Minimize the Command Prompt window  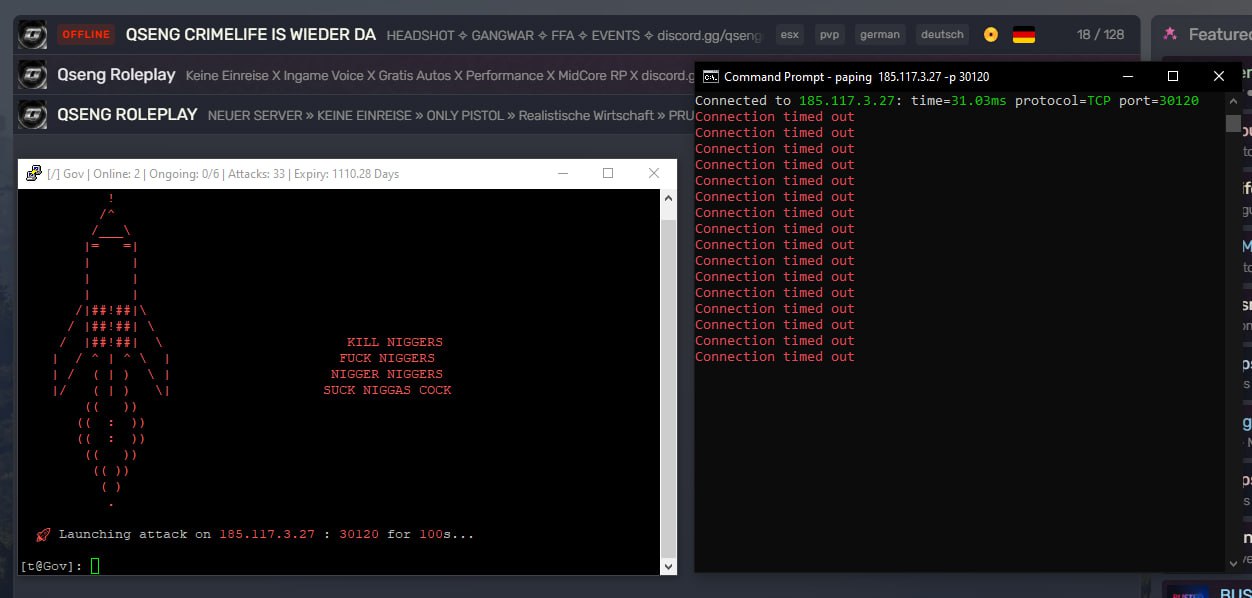[x=1127, y=76]
